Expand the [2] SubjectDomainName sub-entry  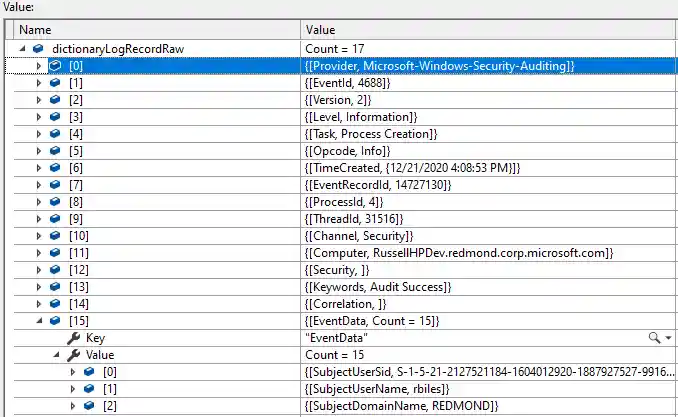(71, 406)
